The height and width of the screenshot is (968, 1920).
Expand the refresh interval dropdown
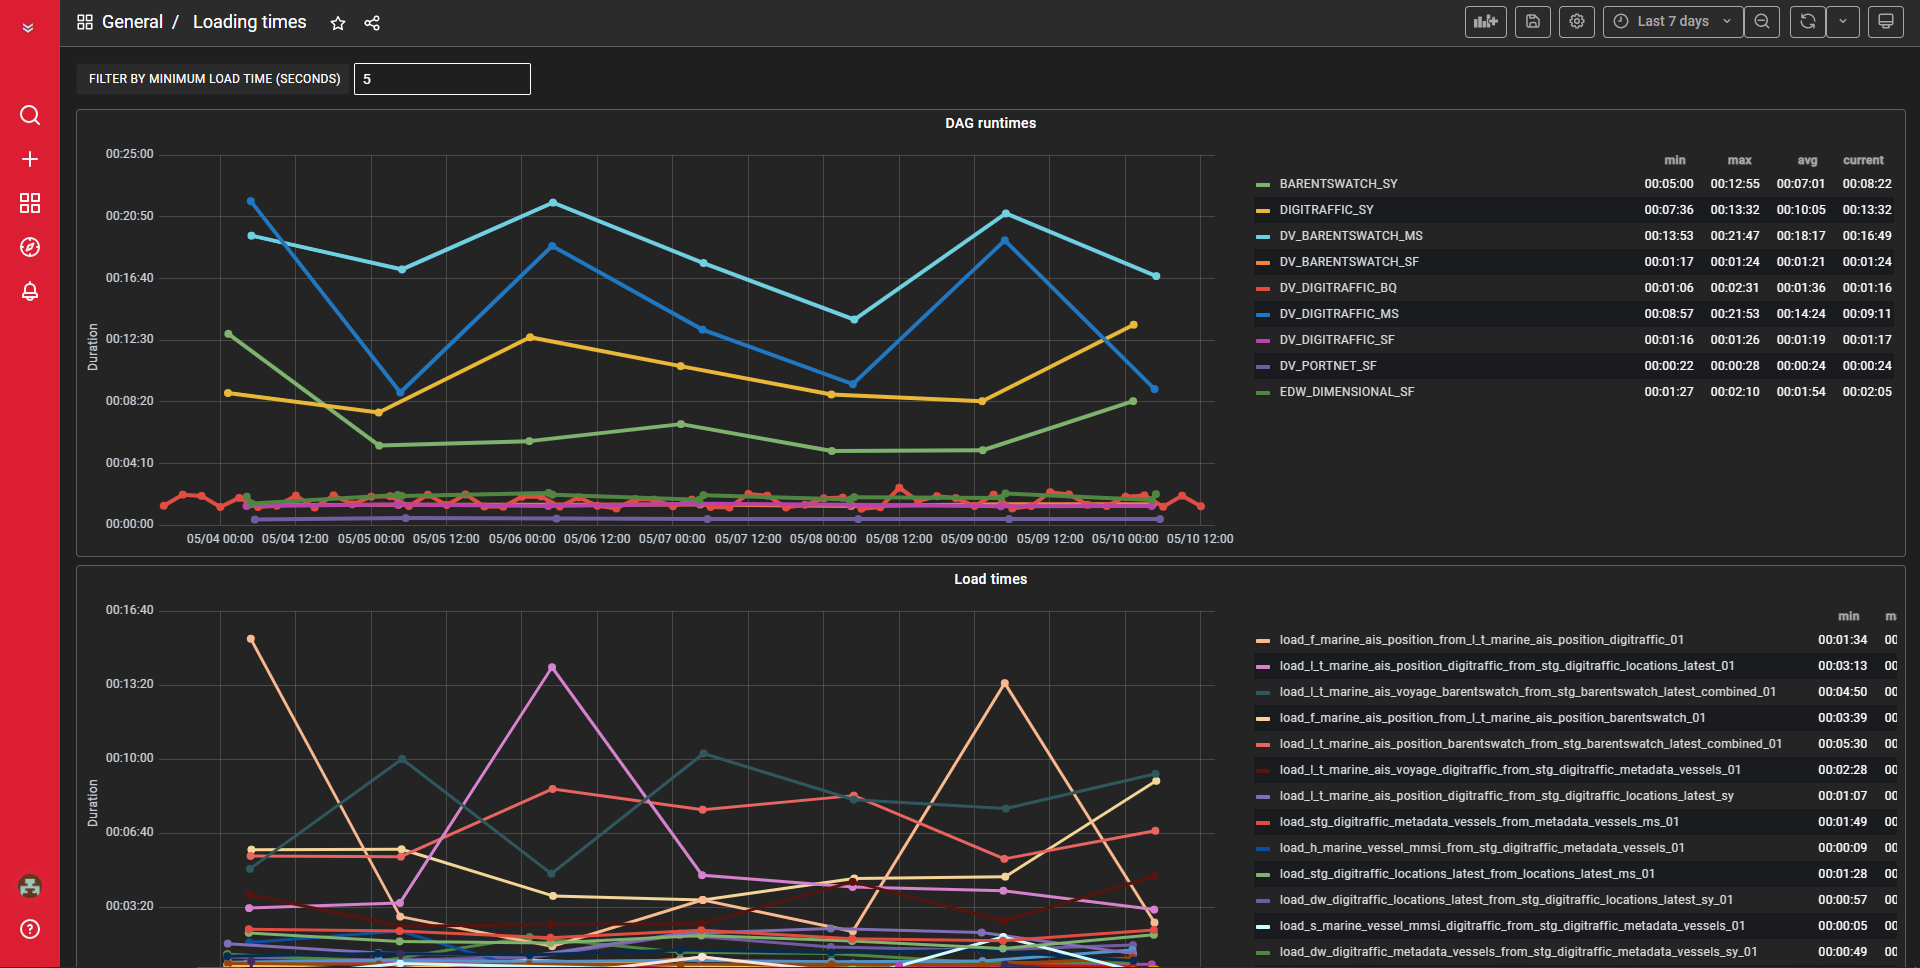pyautogui.click(x=1842, y=22)
